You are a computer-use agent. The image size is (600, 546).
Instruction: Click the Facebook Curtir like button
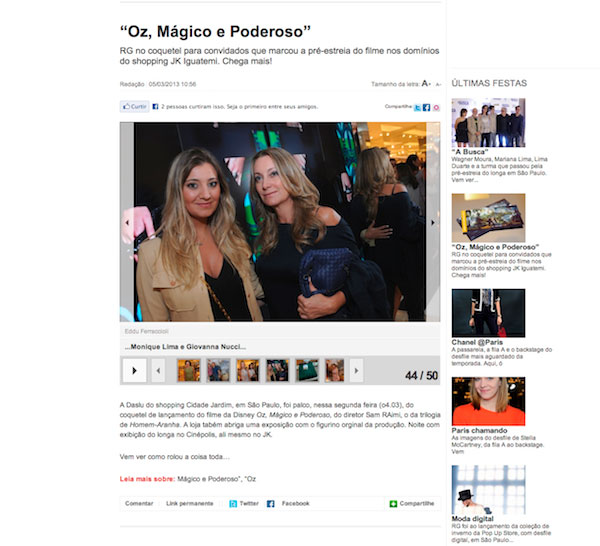tap(134, 106)
